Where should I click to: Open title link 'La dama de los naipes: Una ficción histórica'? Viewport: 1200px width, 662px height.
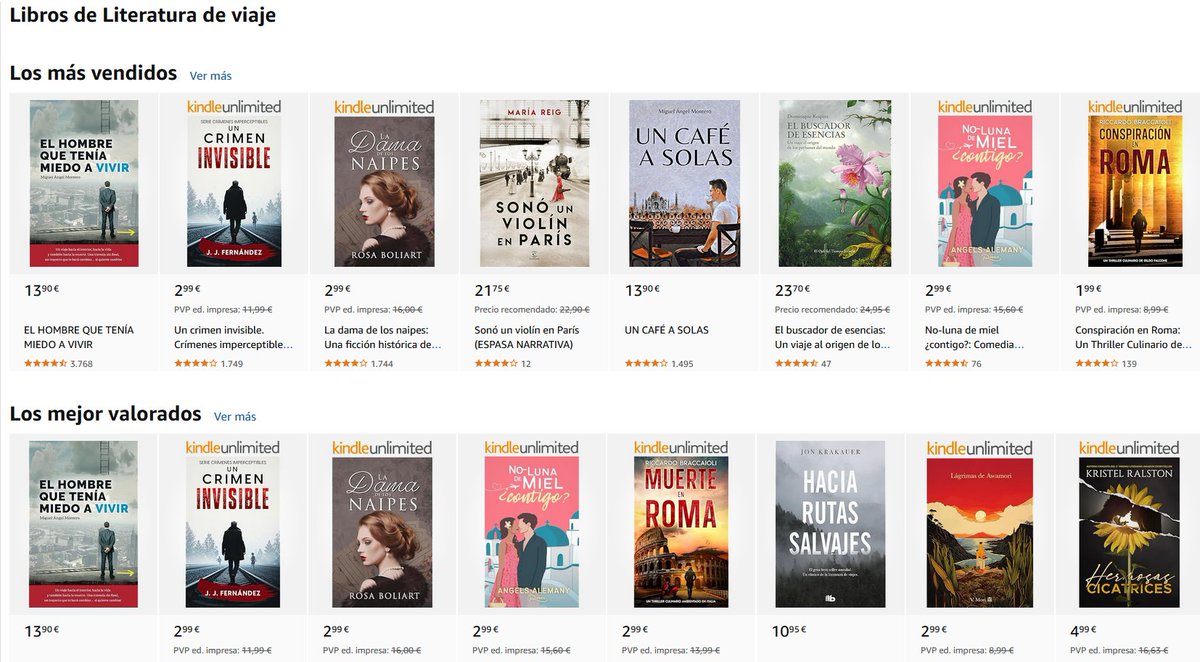pyautogui.click(x=384, y=337)
